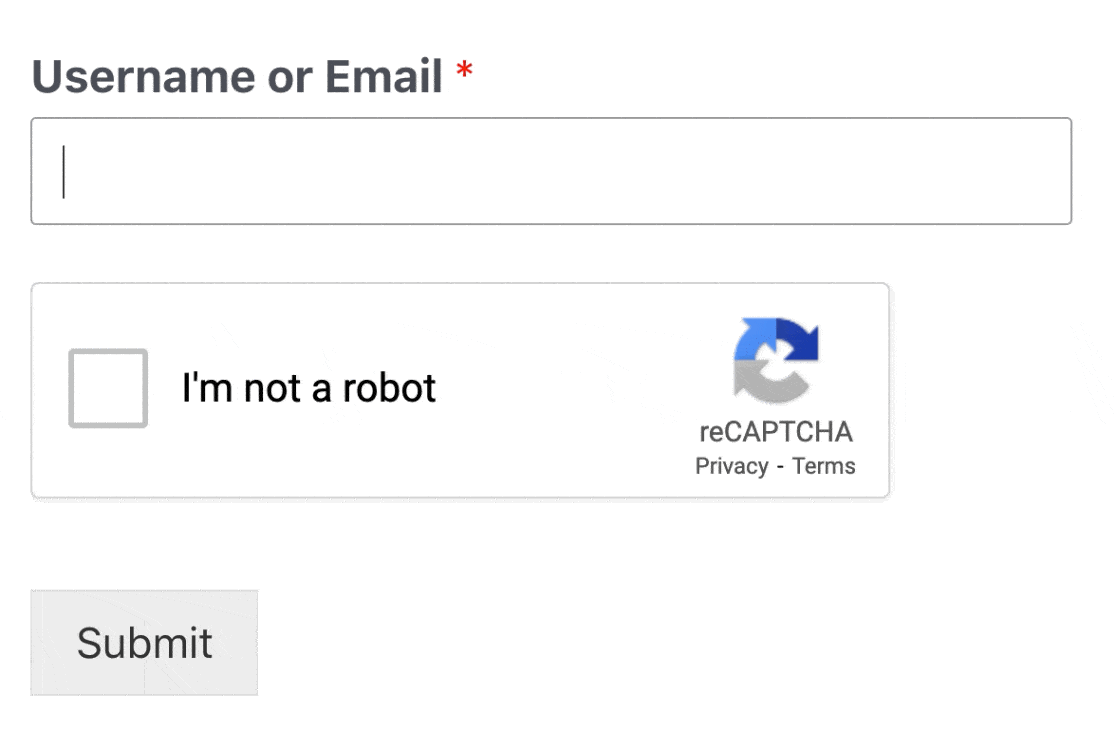Click the word "Submit" on the button
The width and height of the screenshot is (1116, 730).
point(145,643)
